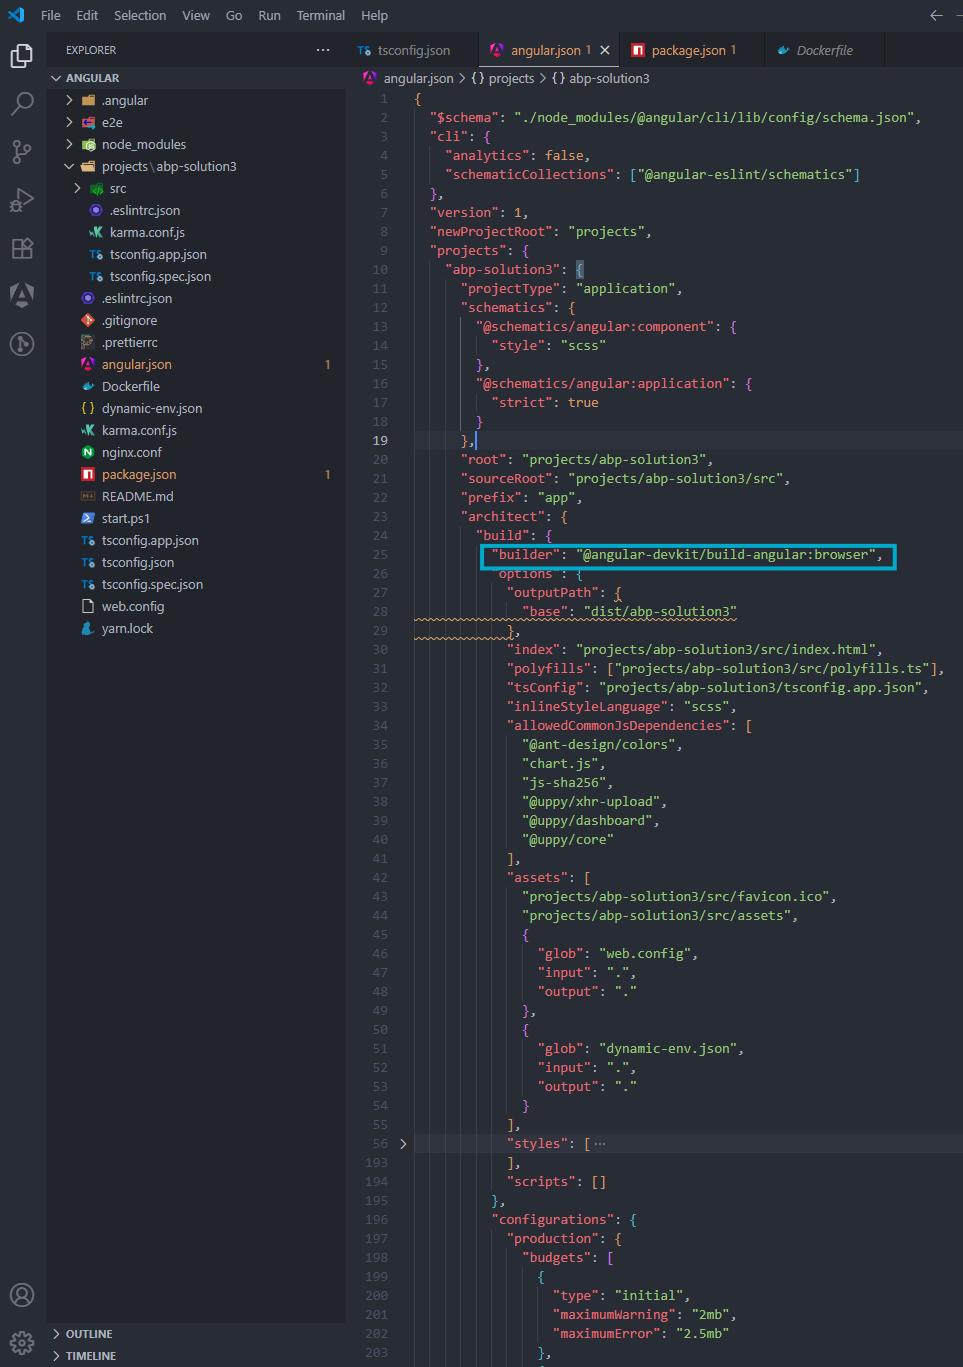Image resolution: width=963 pixels, height=1367 pixels.
Task: Open the Manage gear icon
Action: (22, 1343)
